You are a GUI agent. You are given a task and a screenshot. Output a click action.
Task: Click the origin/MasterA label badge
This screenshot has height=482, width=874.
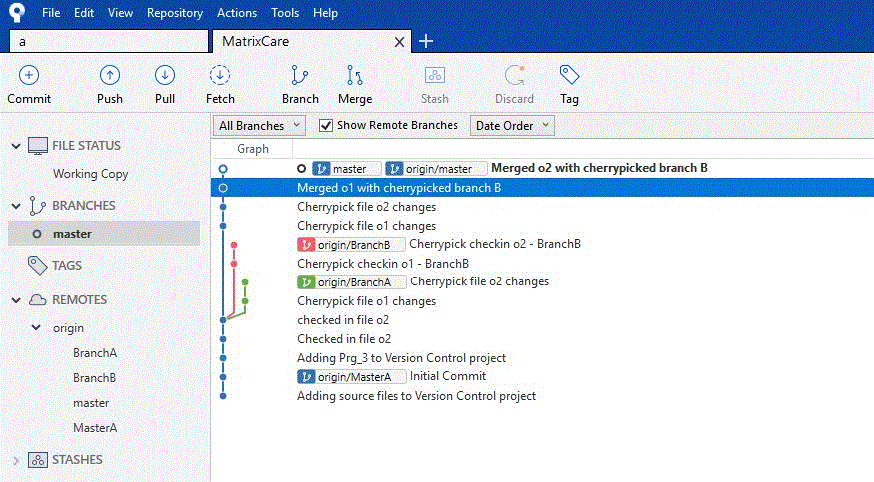[x=352, y=377]
